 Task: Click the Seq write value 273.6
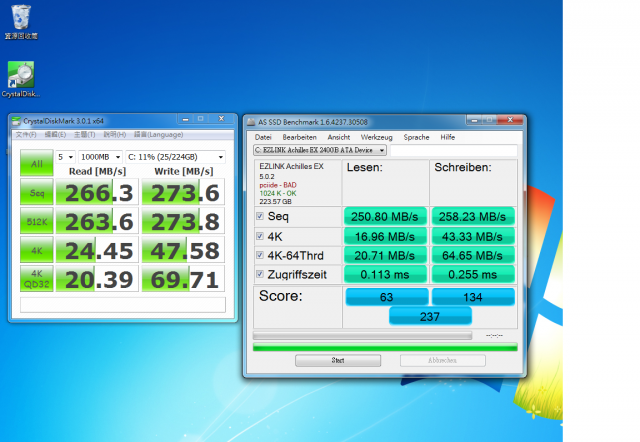pyautogui.click(x=183, y=192)
